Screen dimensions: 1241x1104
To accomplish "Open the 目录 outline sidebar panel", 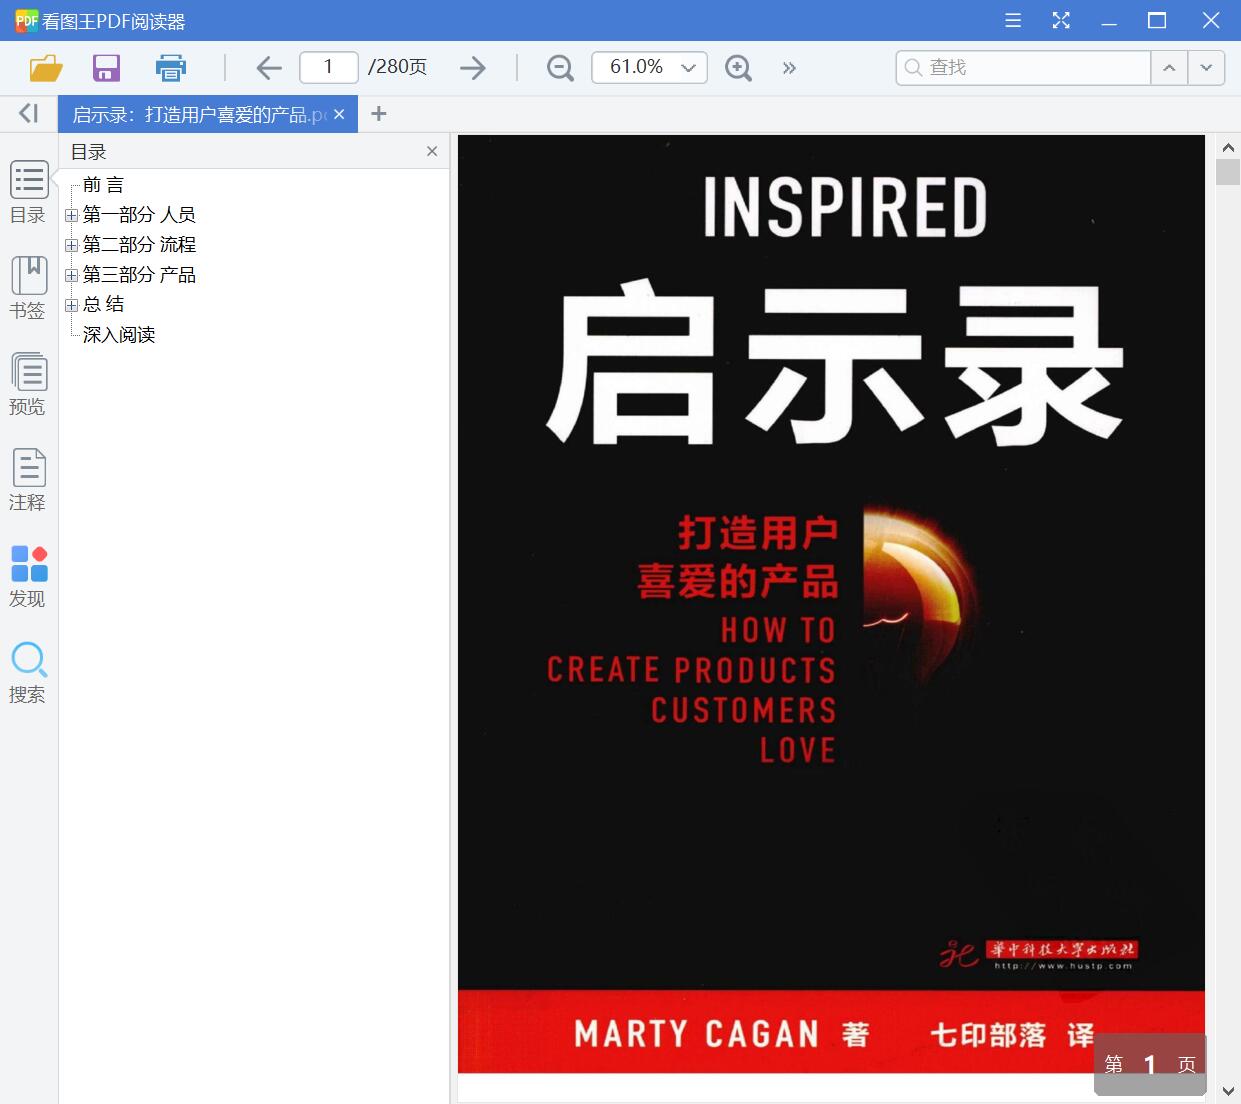I will [28, 192].
